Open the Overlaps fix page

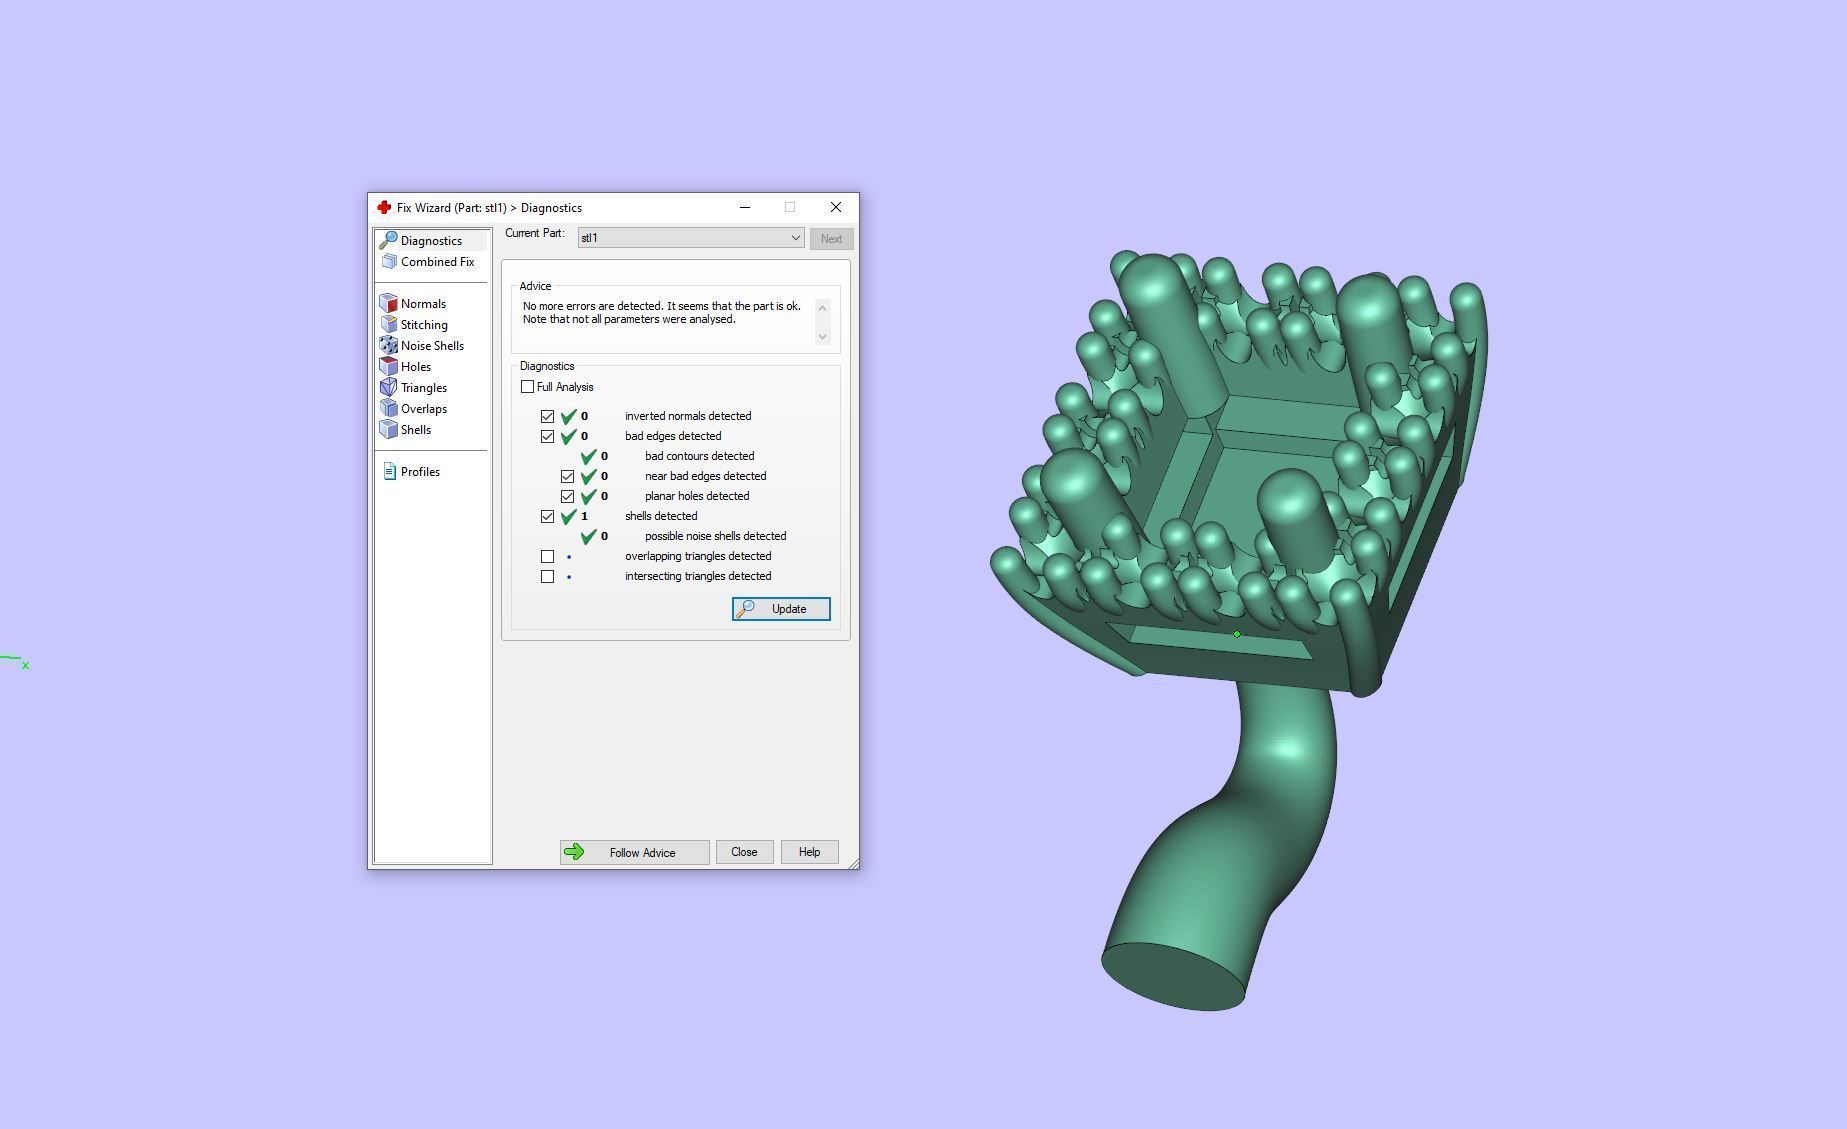(x=424, y=409)
